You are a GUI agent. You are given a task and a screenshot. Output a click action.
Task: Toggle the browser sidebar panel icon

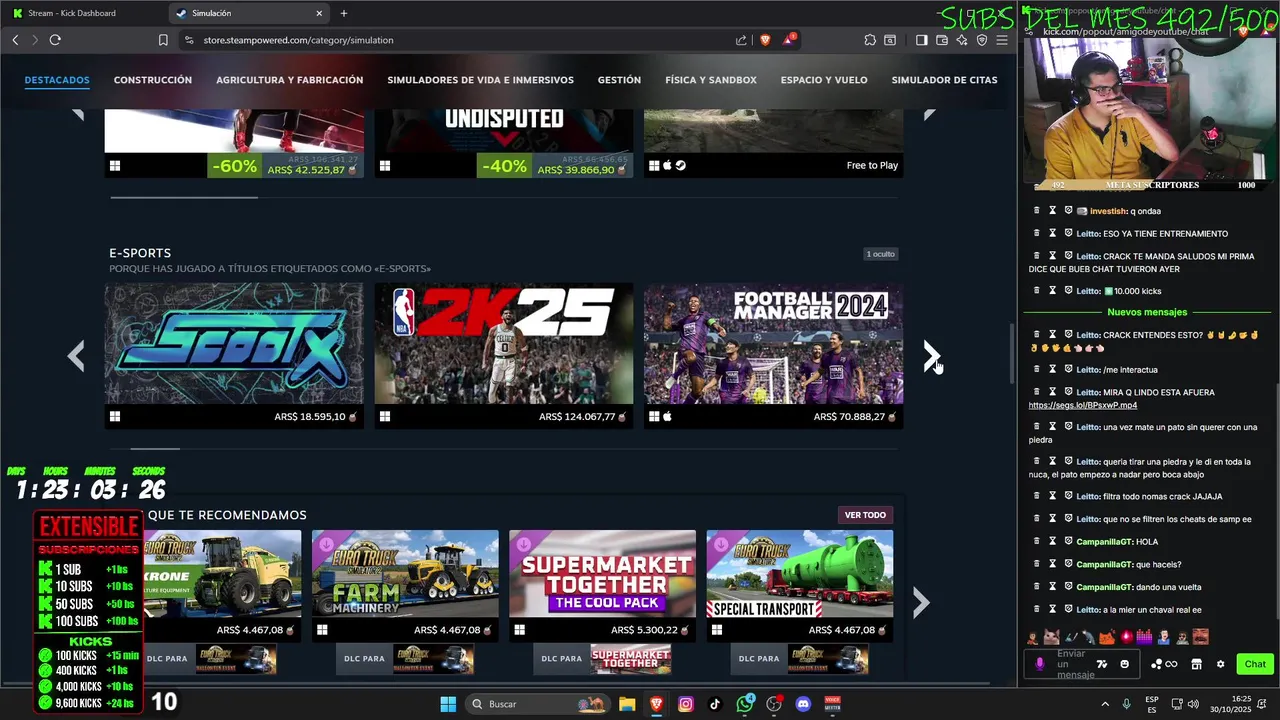[x=922, y=40]
